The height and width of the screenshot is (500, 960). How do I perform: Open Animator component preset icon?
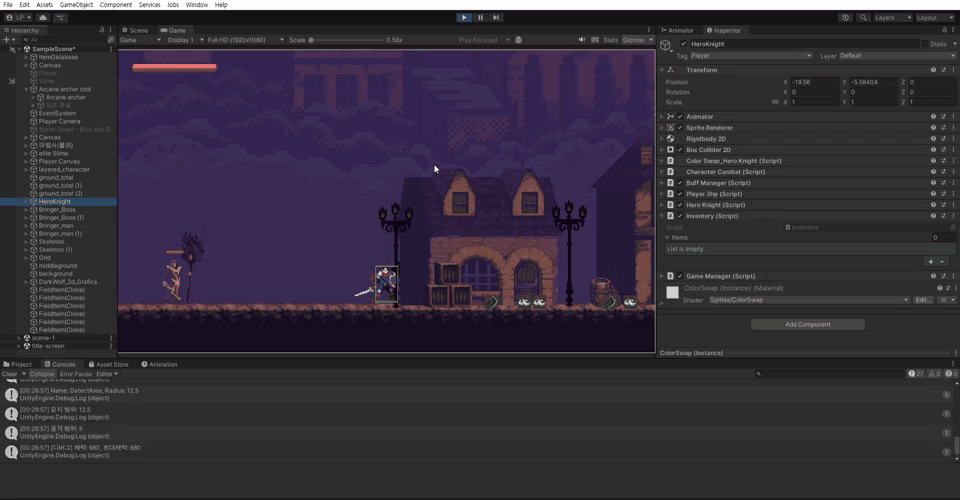point(943,116)
